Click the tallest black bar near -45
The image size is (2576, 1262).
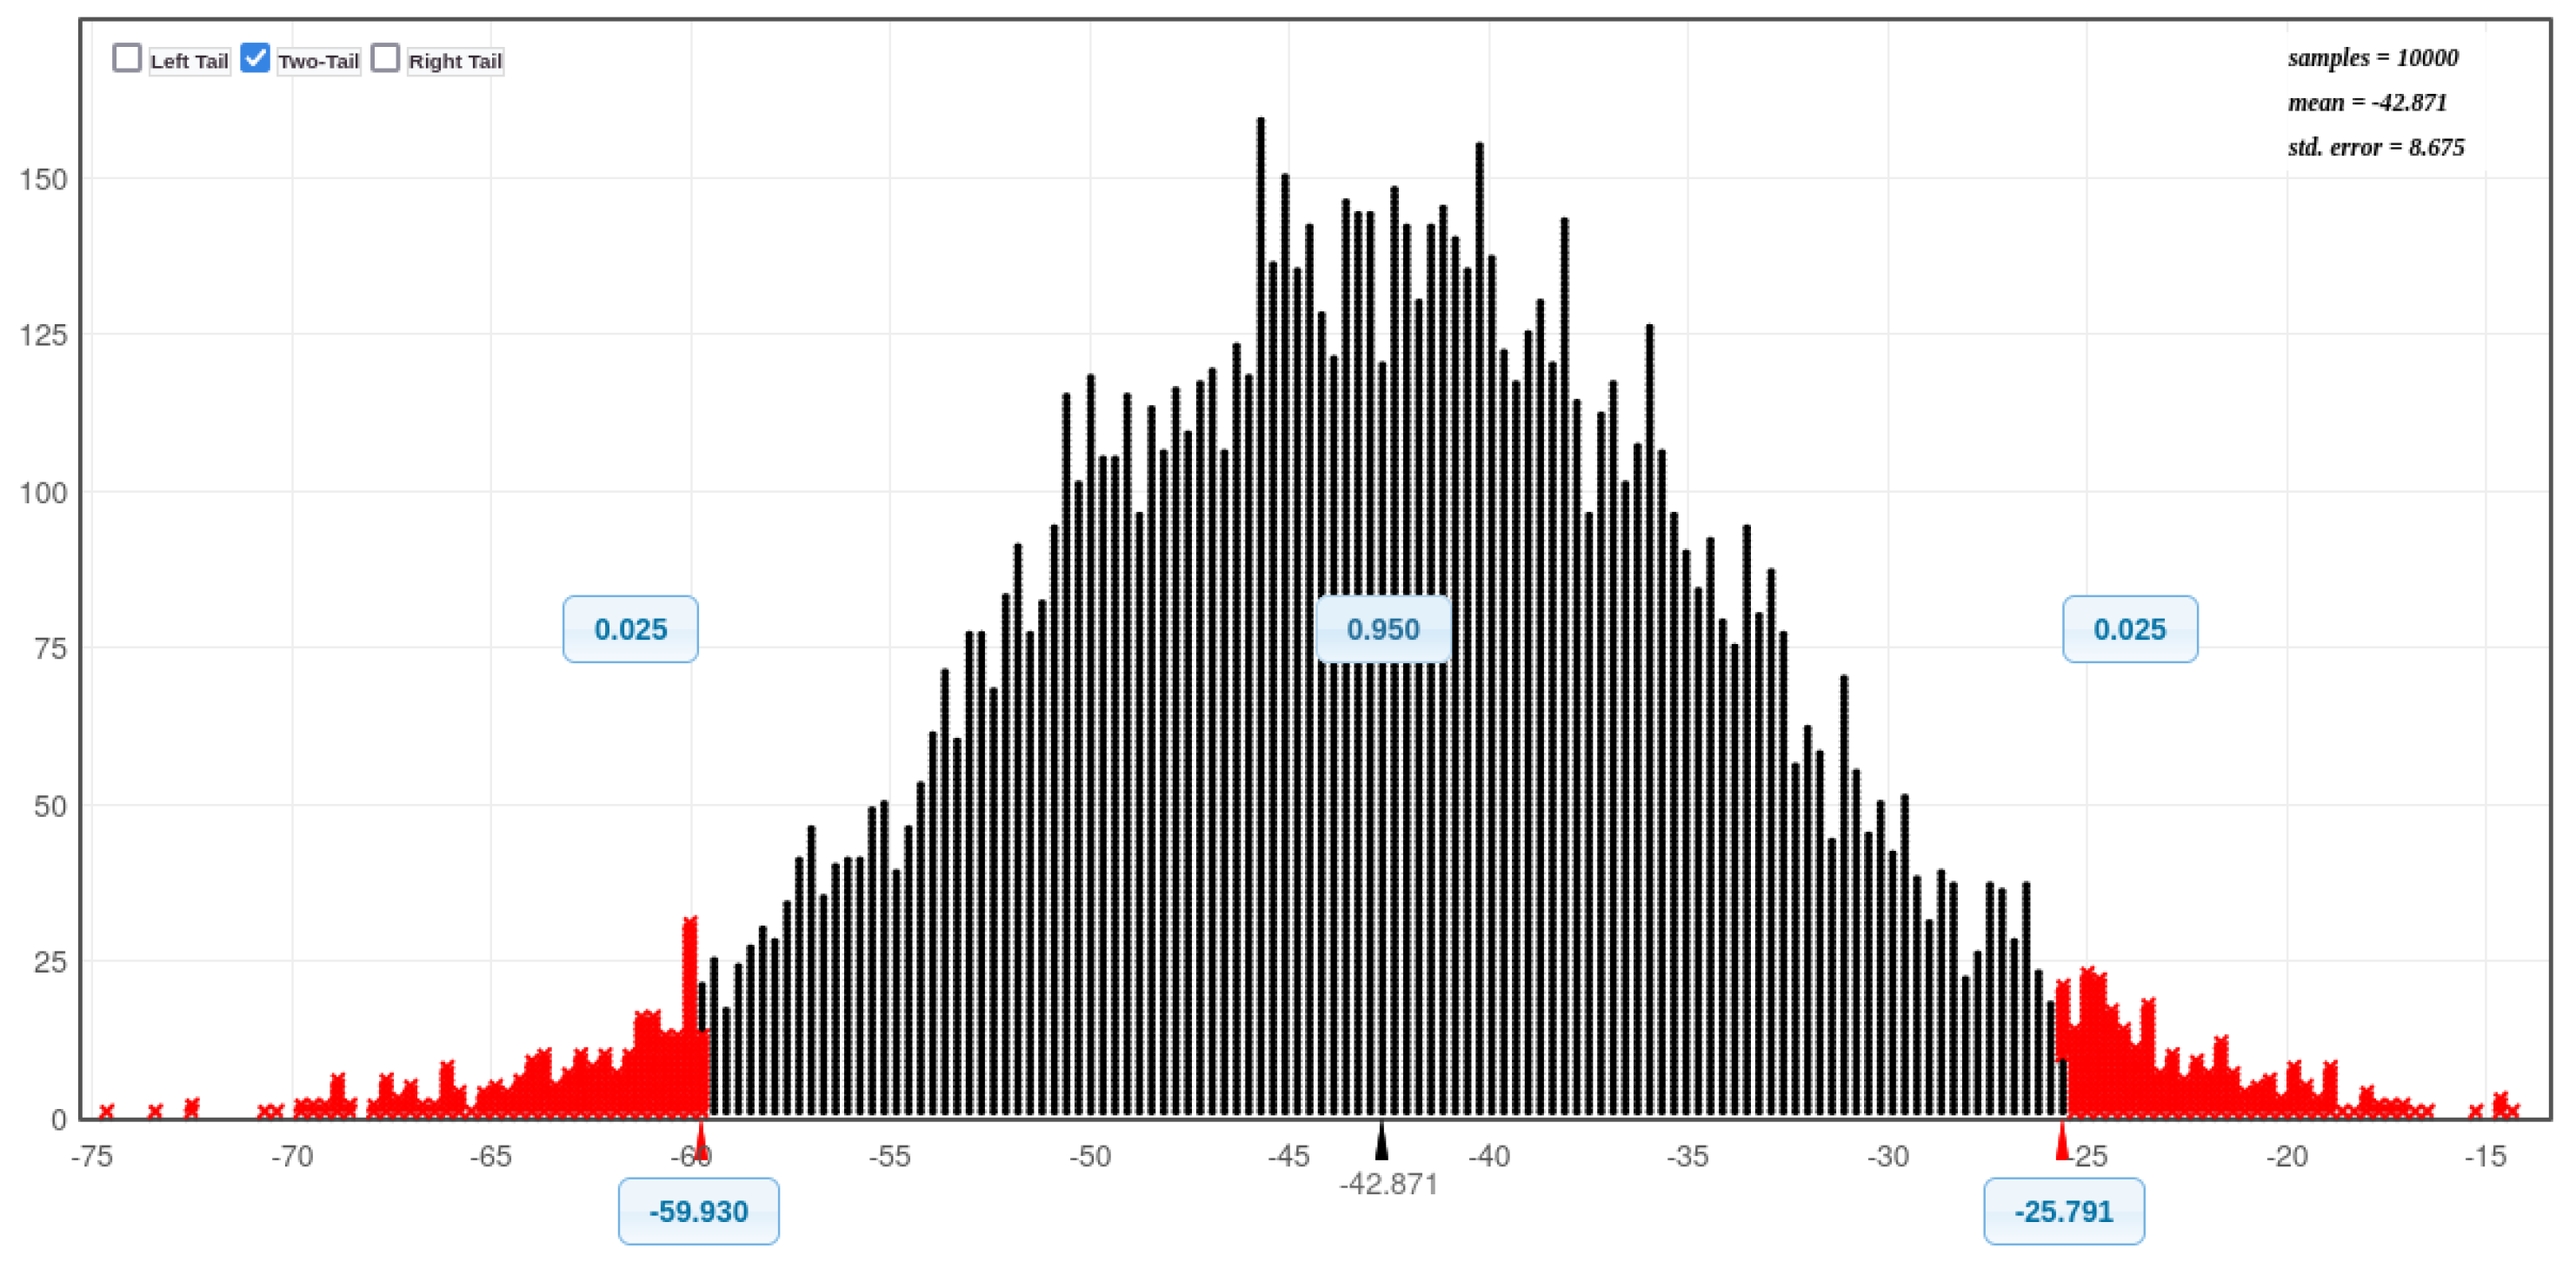point(1260,600)
